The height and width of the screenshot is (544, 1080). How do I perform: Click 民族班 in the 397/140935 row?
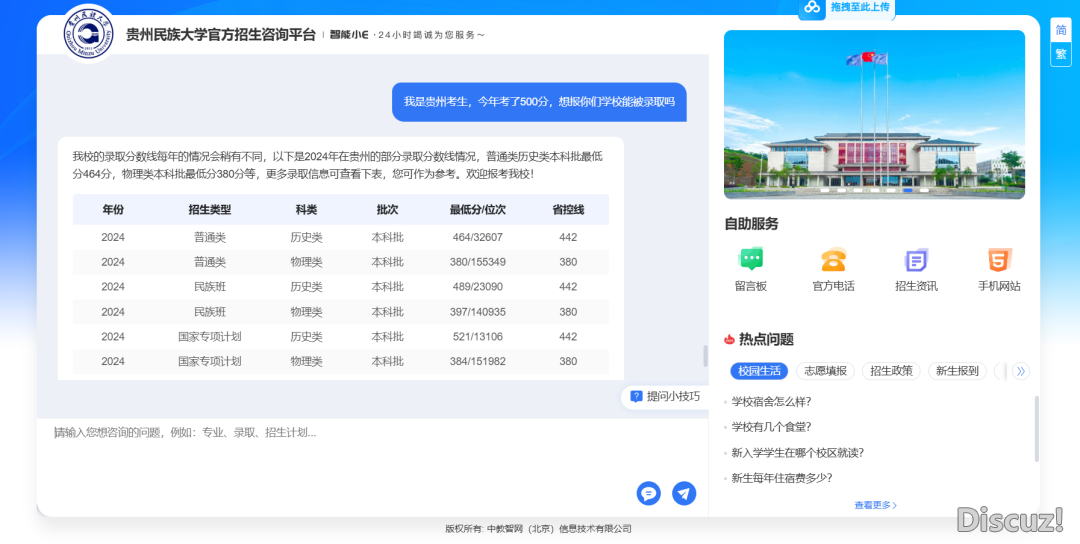click(210, 312)
